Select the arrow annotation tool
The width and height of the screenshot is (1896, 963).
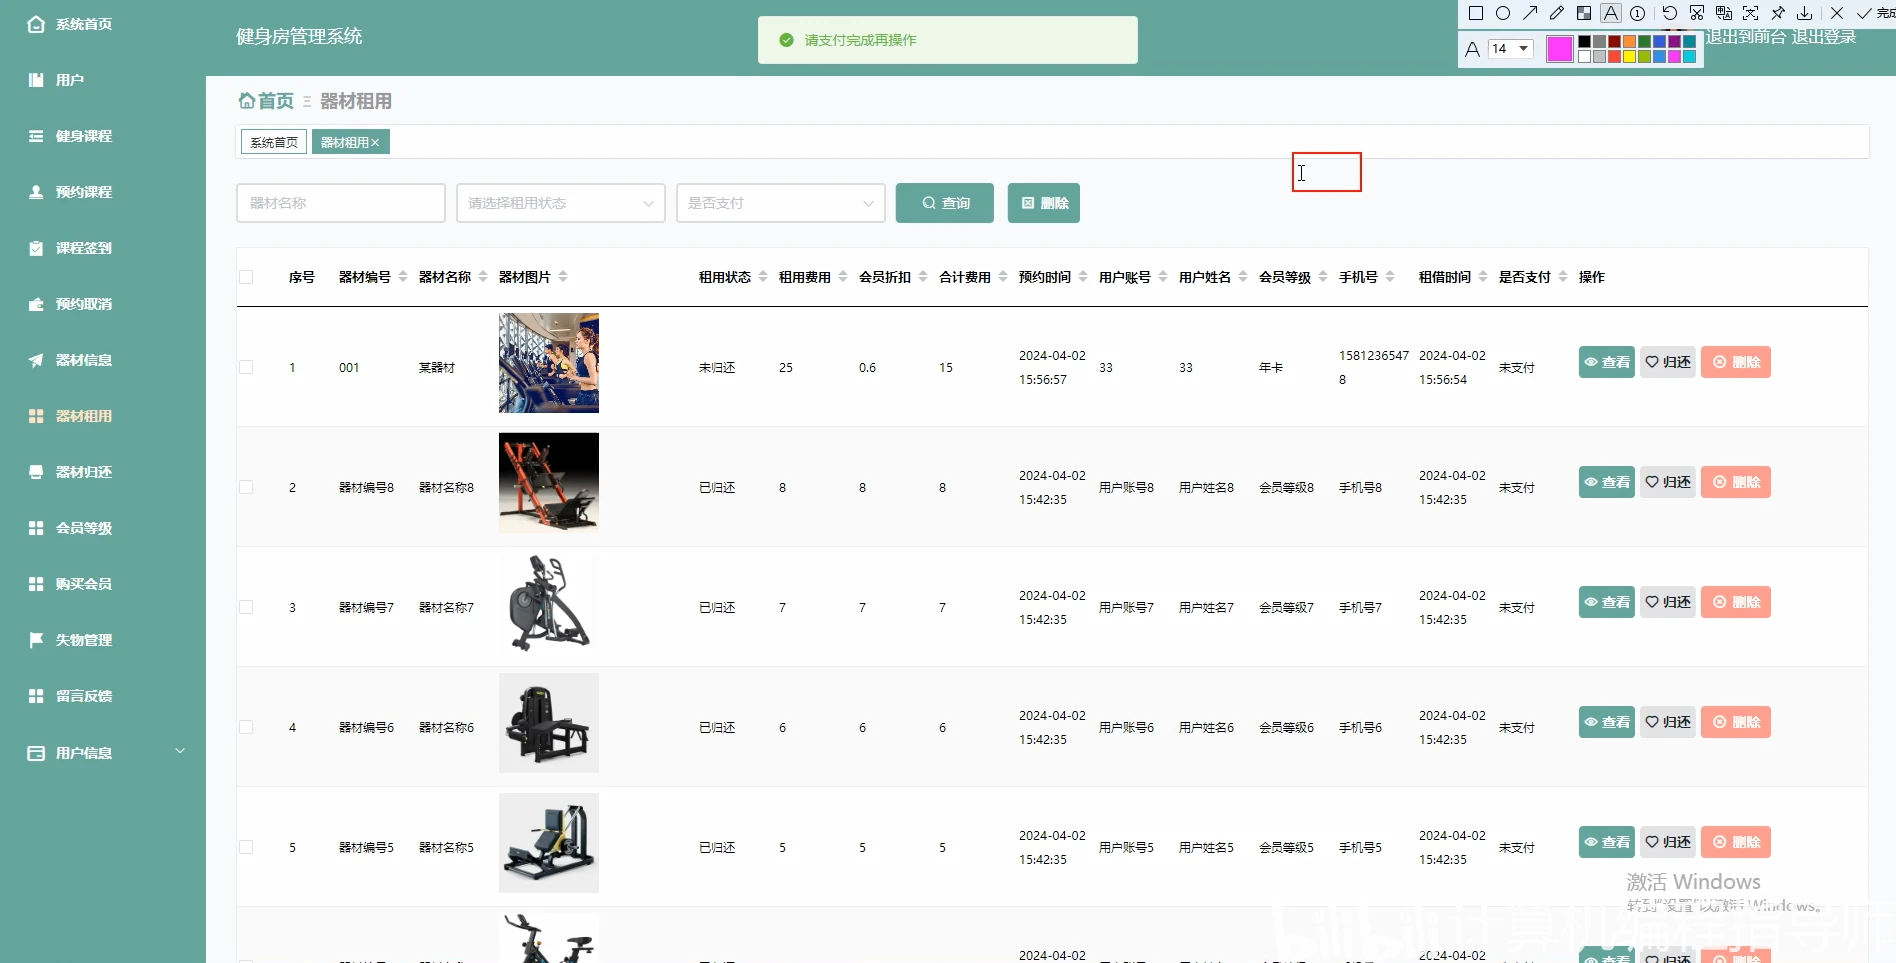[1530, 13]
